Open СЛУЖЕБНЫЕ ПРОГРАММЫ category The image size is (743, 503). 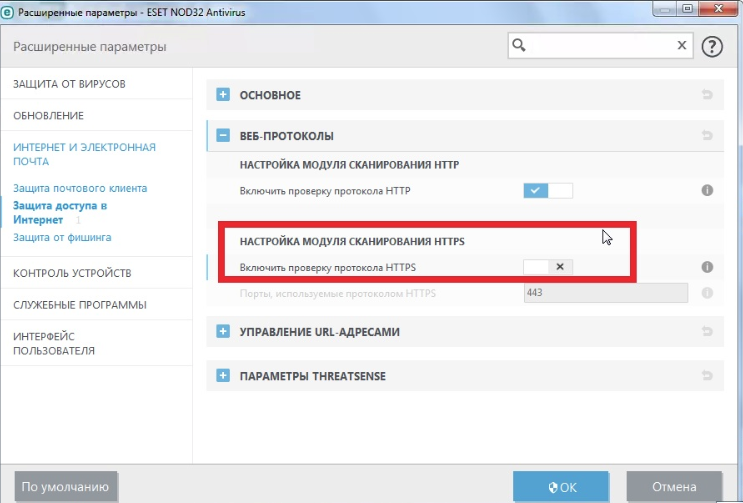click(80, 305)
